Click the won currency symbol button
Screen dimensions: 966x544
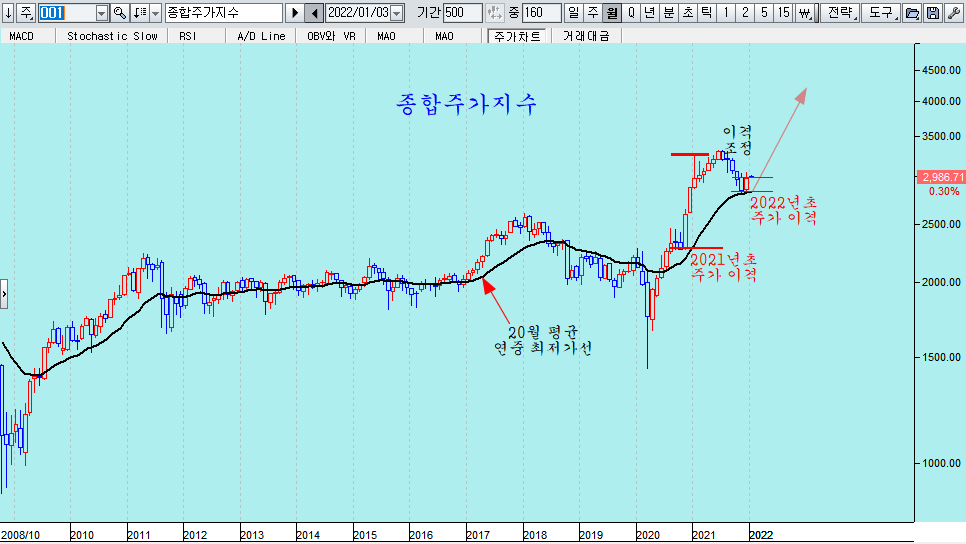coord(805,13)
